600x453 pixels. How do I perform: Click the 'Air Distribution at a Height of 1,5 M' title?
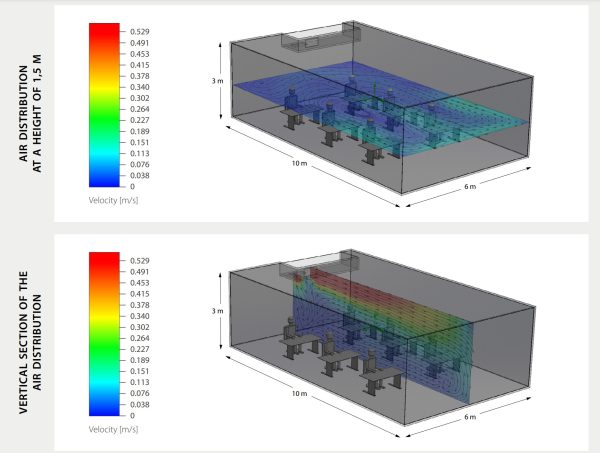[x=30, y=114]
